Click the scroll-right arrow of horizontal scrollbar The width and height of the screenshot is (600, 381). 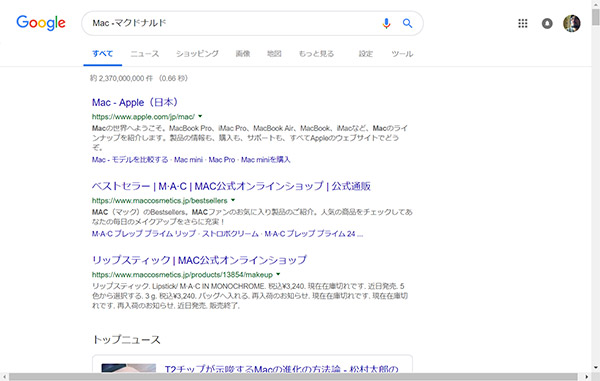(587, 377)
